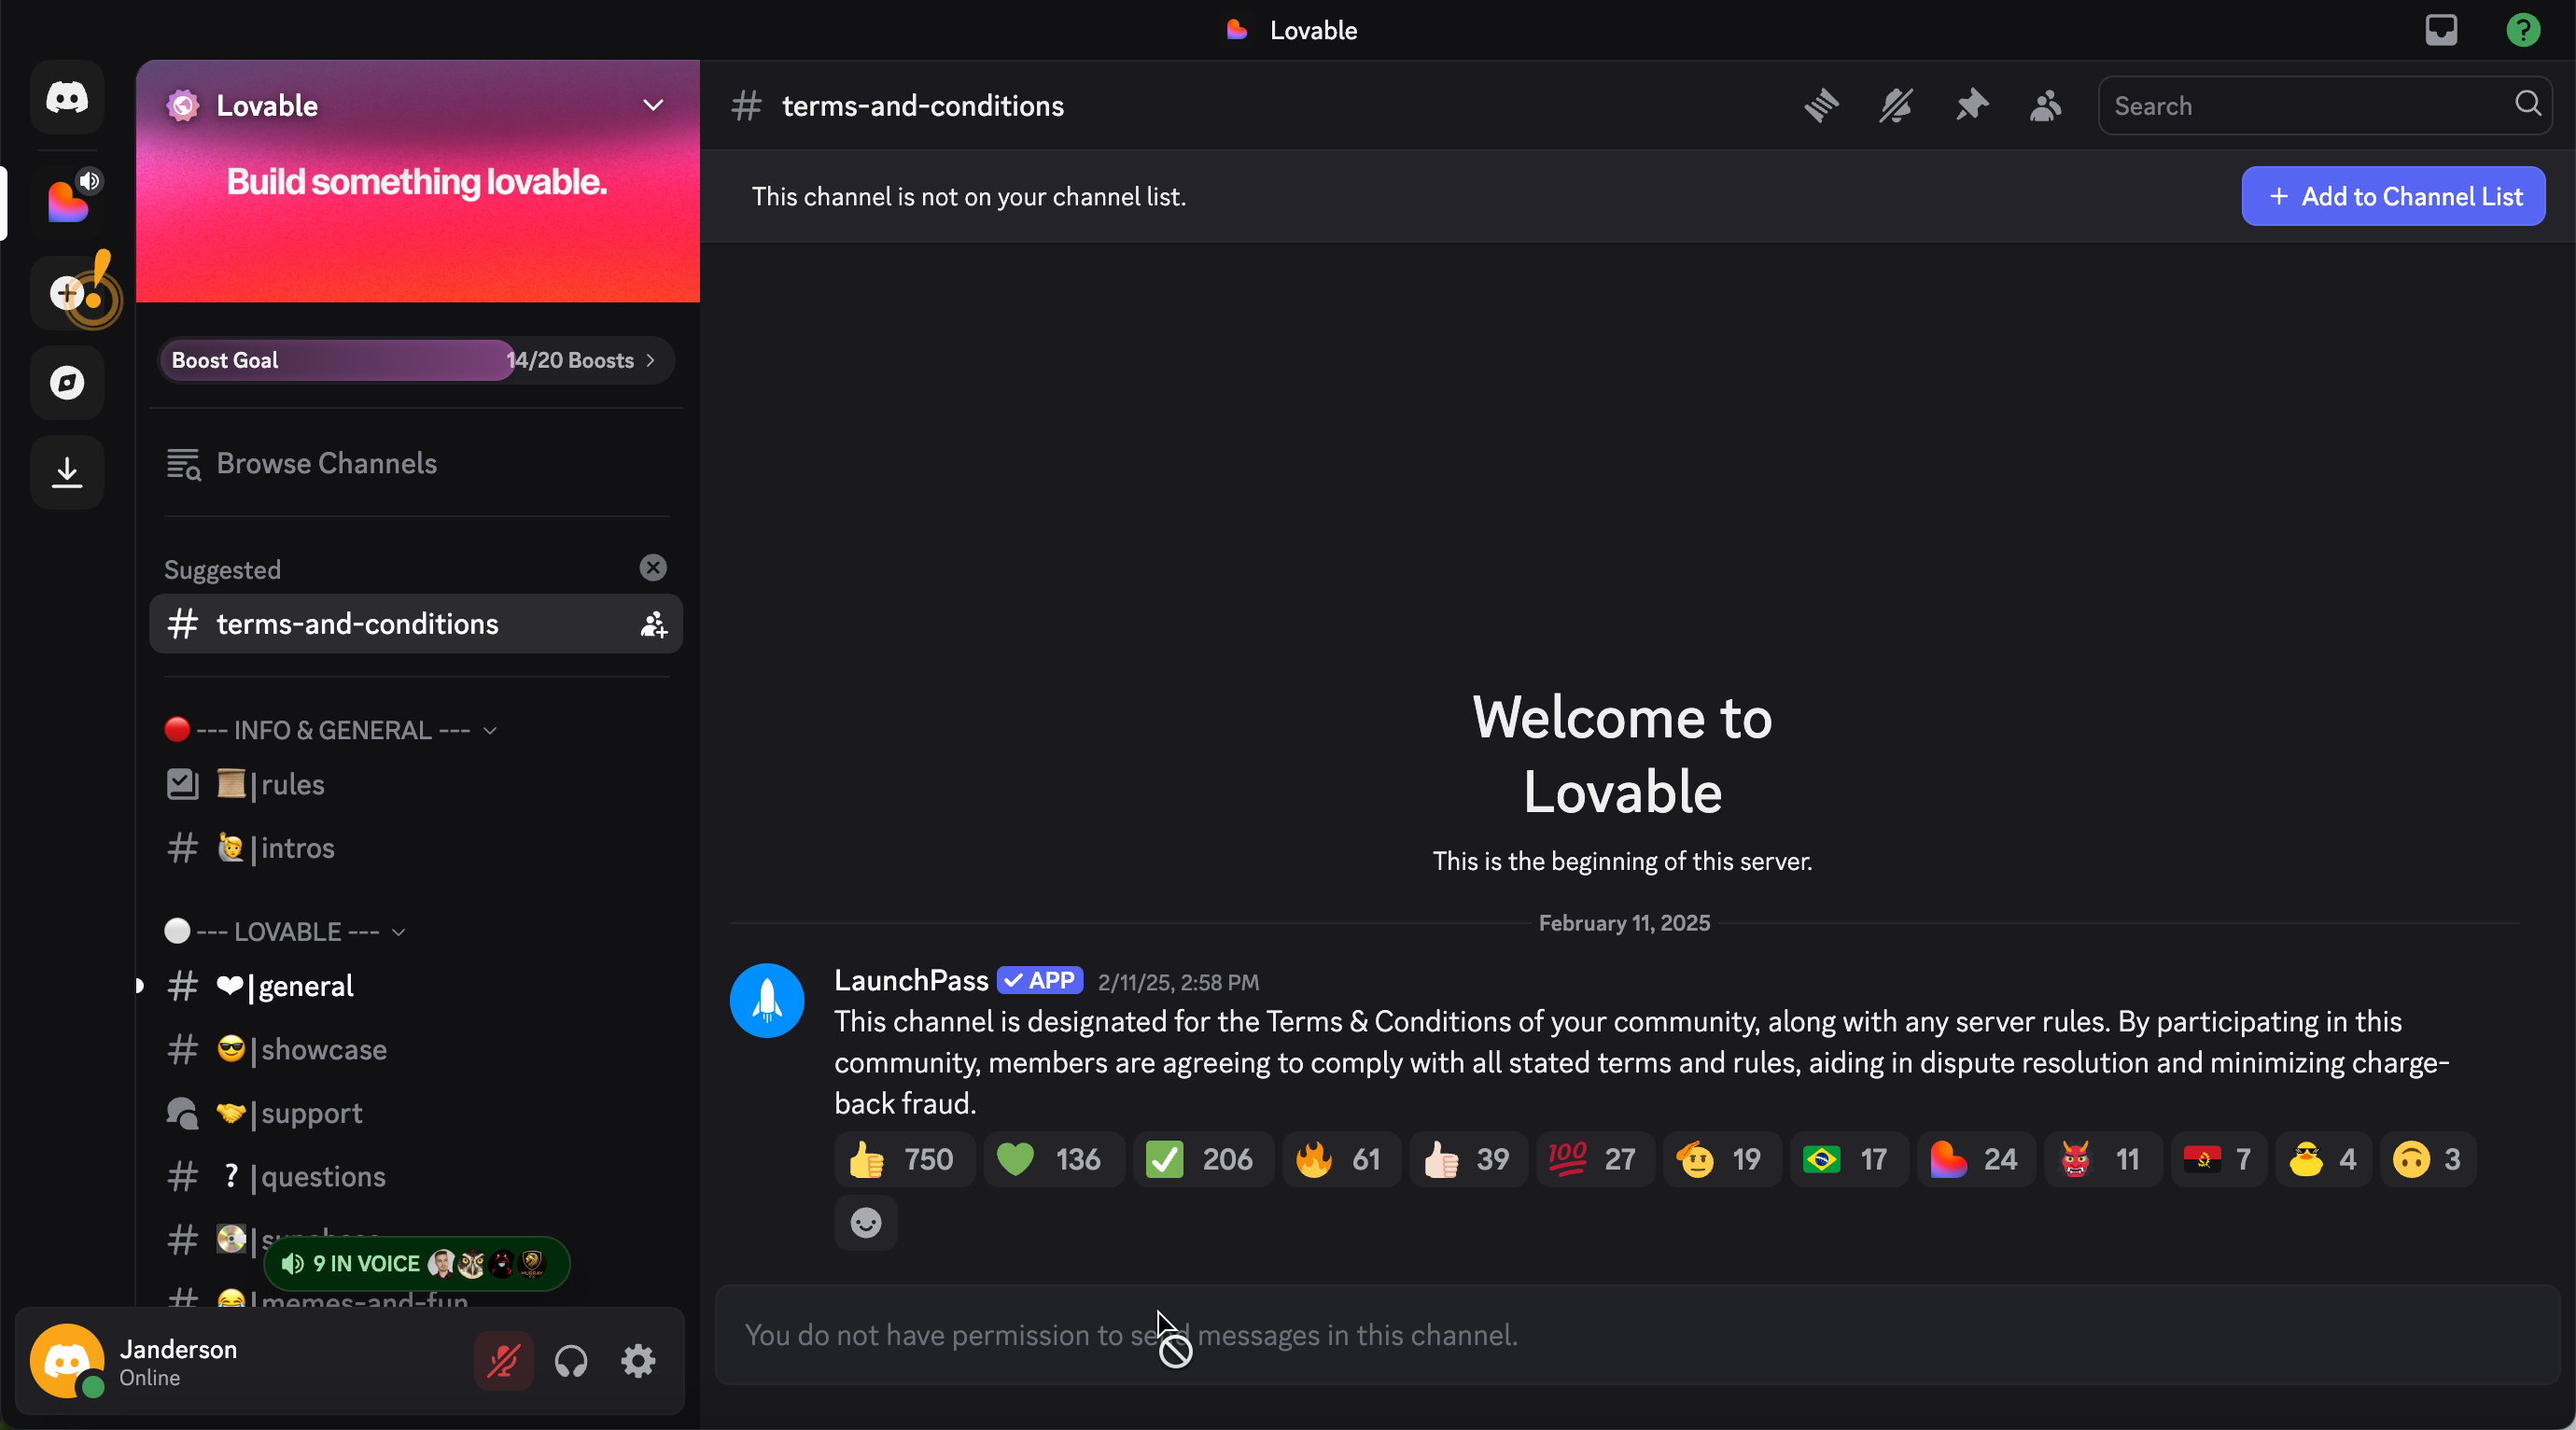This screenshot has height=1430, width=2576.
Task: Click the Build something lovable banner
Action: click(x=417, y=181)
